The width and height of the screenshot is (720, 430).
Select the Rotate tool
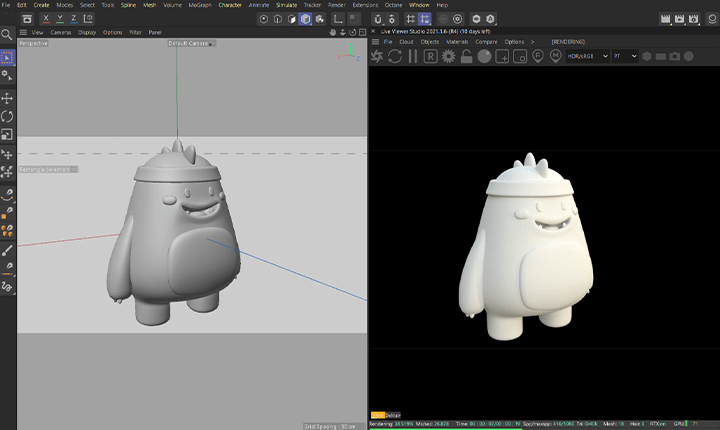click(7, 117)
